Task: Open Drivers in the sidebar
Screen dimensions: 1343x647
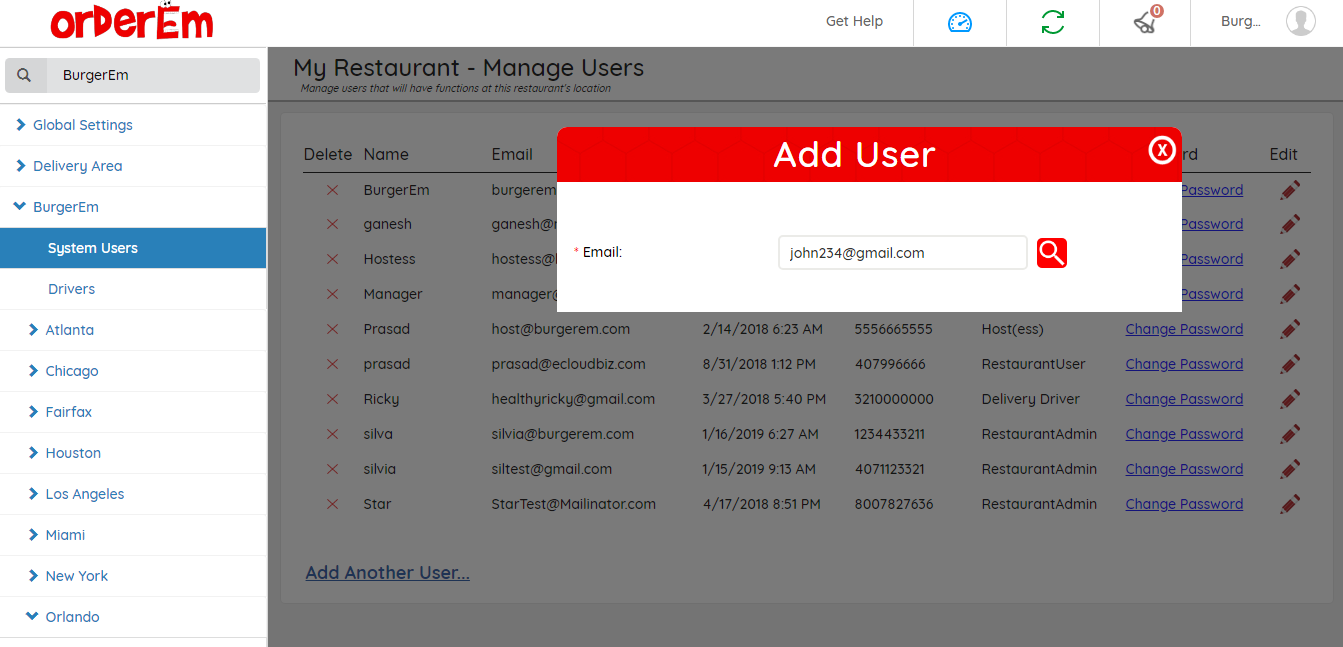Action: coord(71,289)
